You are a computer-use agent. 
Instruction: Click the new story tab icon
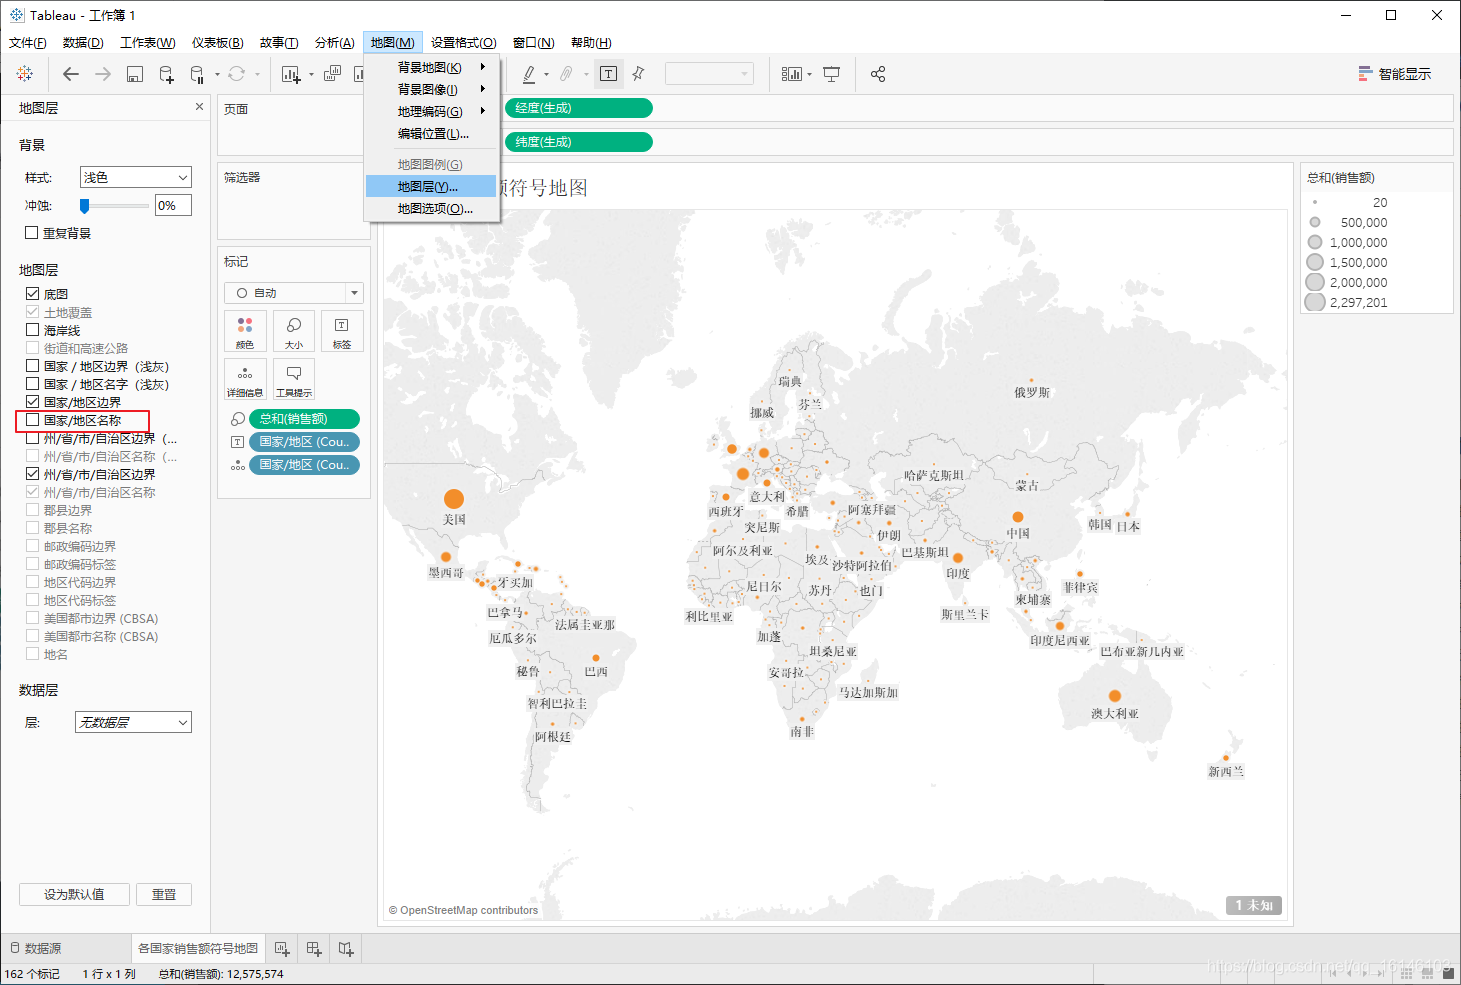(x=346, y=948)
